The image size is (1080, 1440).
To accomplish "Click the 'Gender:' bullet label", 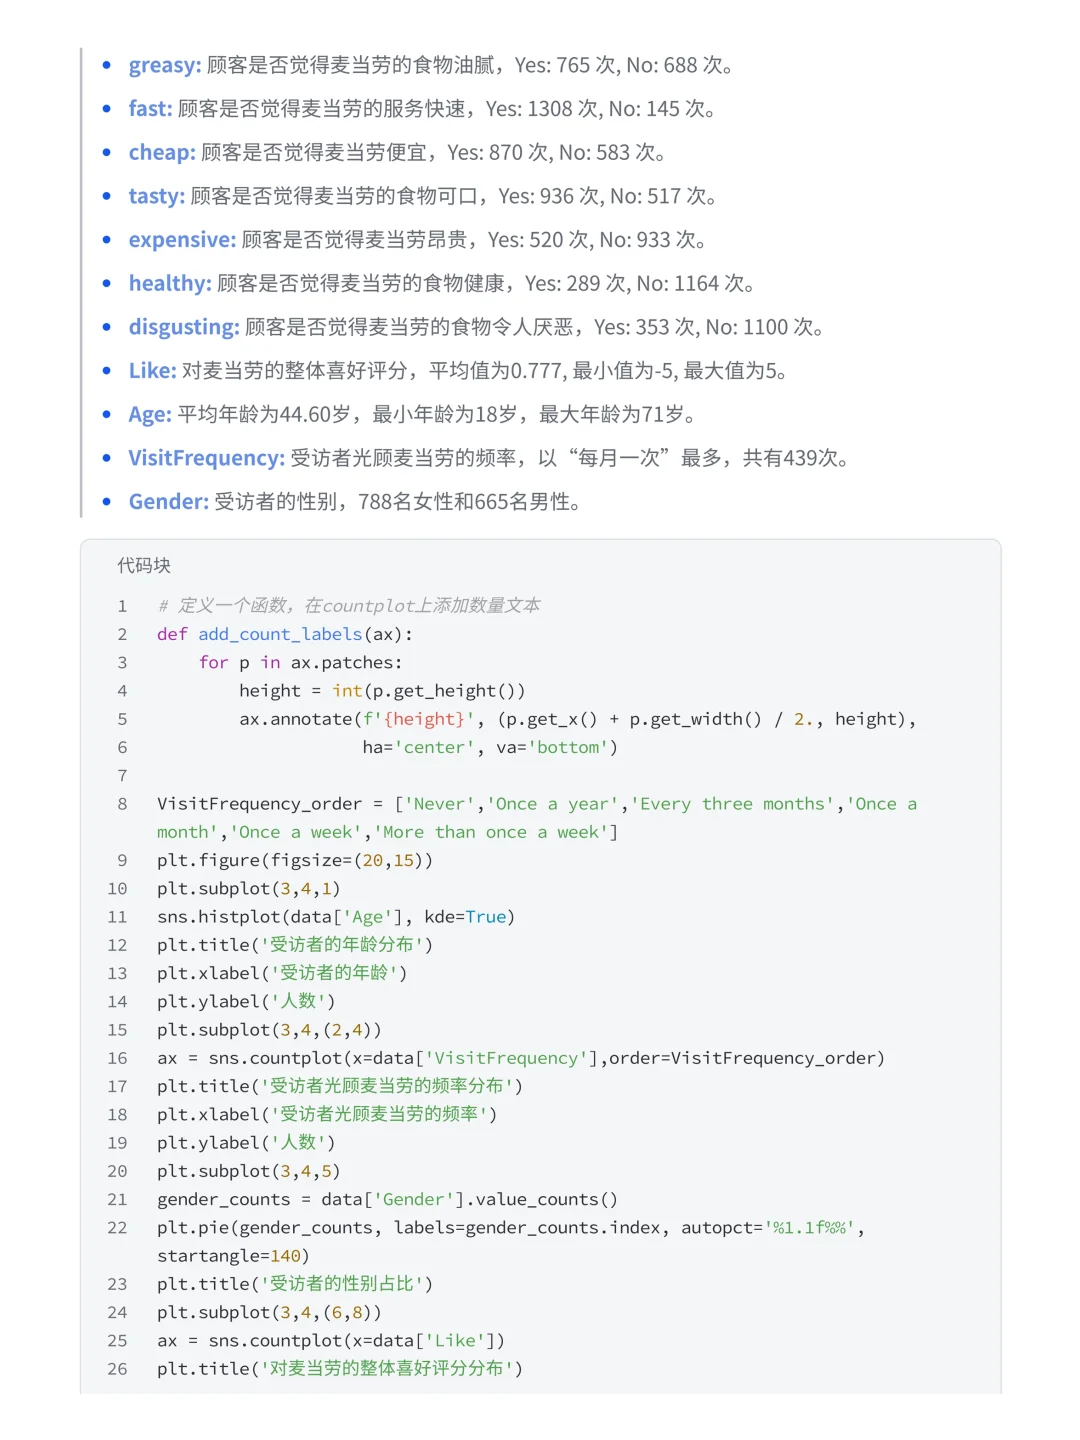I will click(x=169, y=502).
